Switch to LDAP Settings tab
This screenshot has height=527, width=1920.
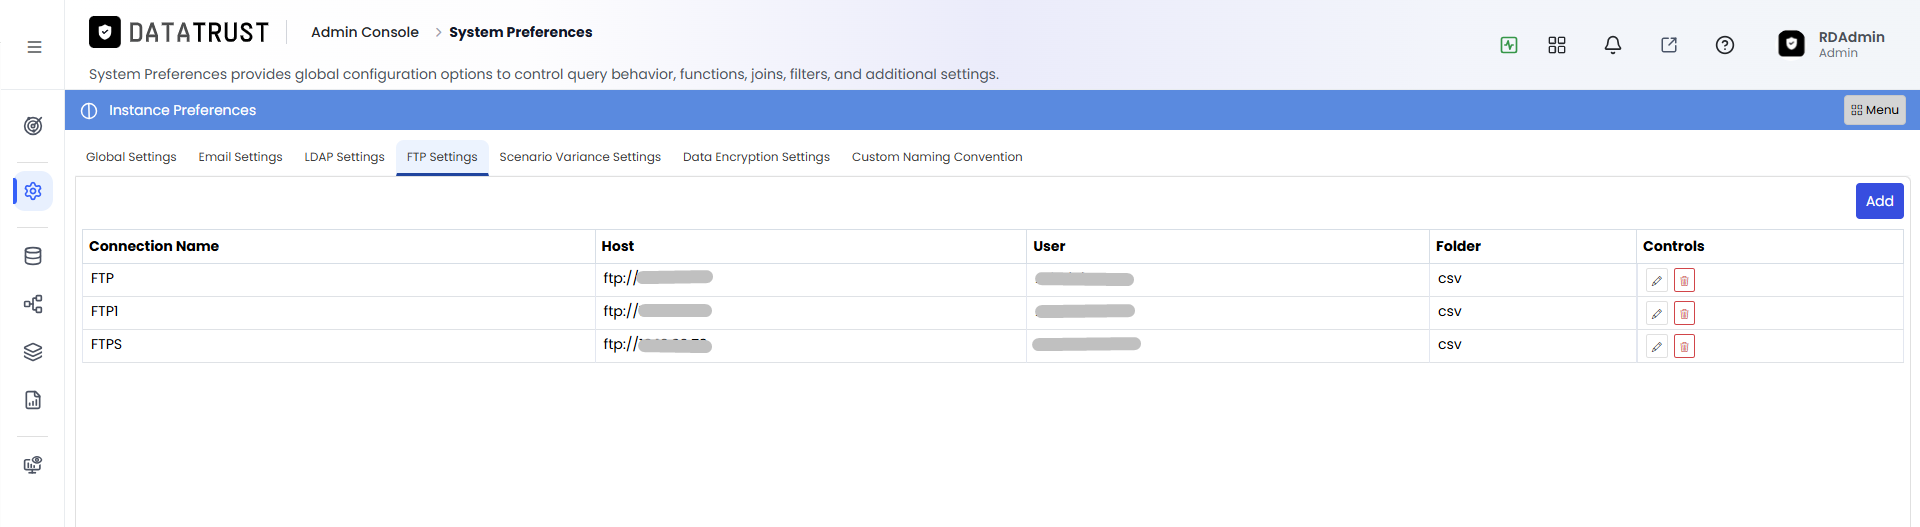[344, 157]
